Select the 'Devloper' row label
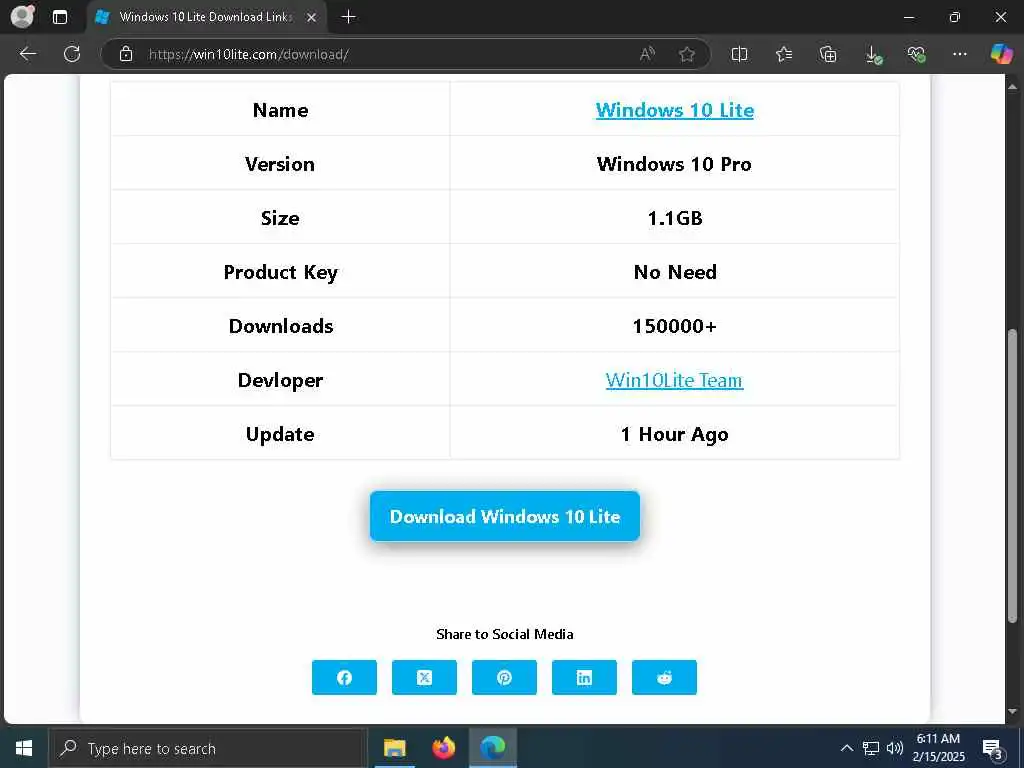The width and height of the screenshot is (1024, 768). point(280,380)
